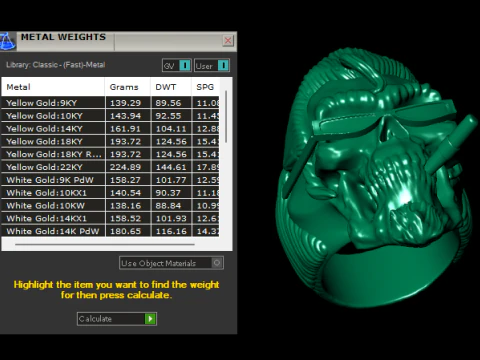Image resolution: width=480 pixels, height=360 pixels.
Task: Click the 224.89 grams value
Action: [x=126, y=167]
